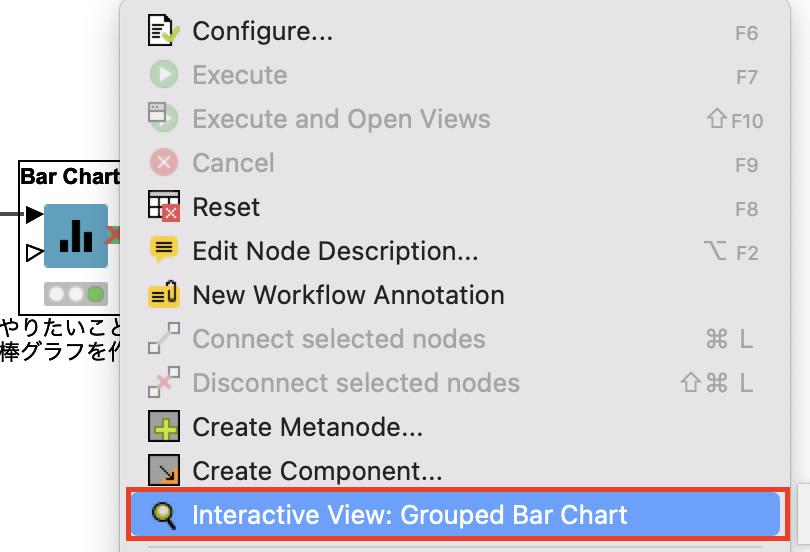Click the magnifier Interactive View icon

point(164,515)
